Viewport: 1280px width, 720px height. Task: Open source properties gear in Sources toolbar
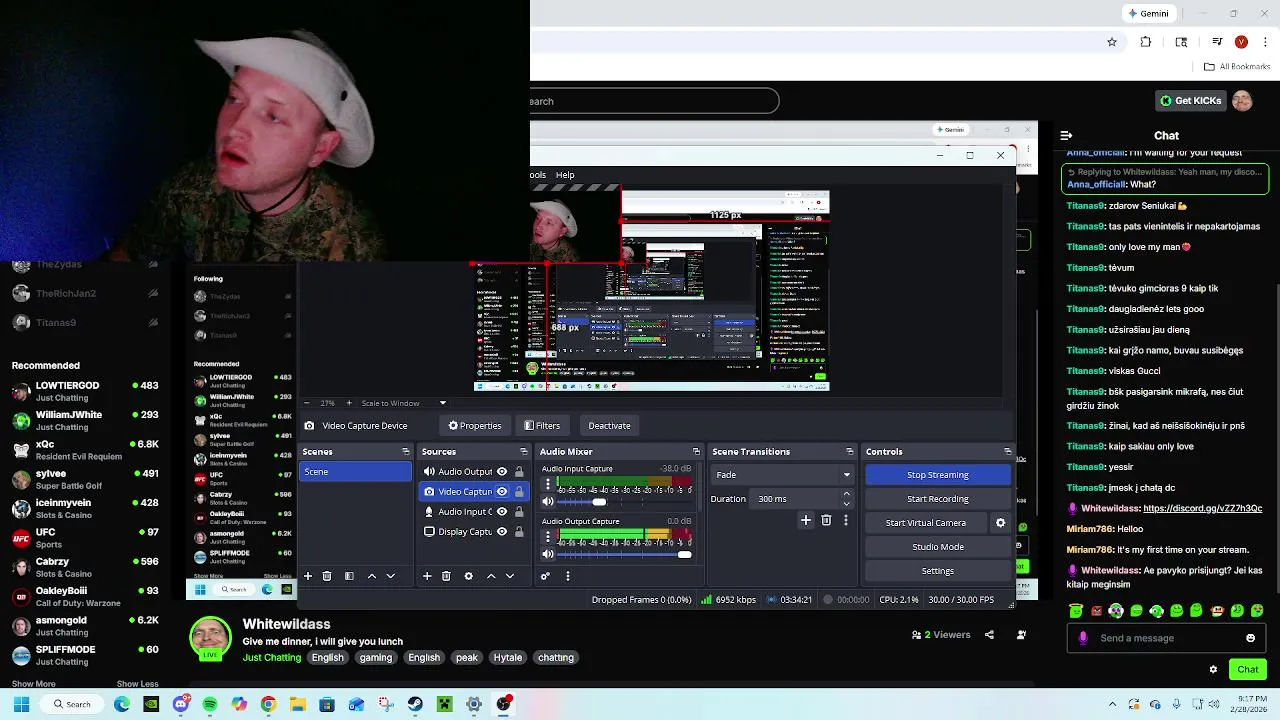[x=468, y=576]
